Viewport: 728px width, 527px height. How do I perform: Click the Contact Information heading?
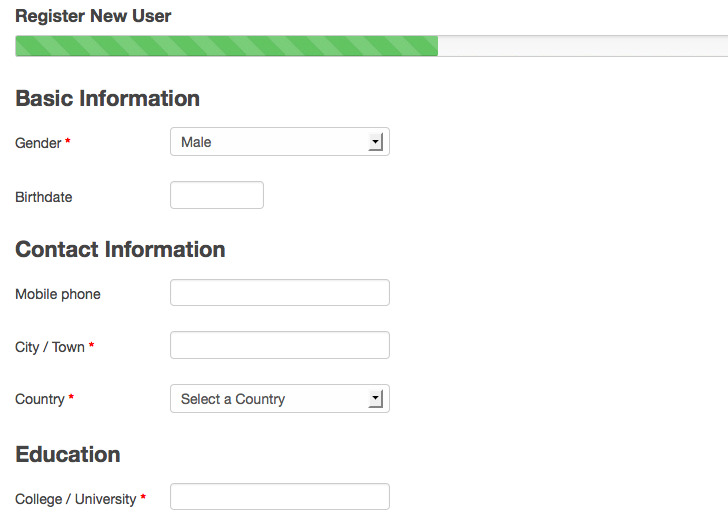tap(120, 249)
